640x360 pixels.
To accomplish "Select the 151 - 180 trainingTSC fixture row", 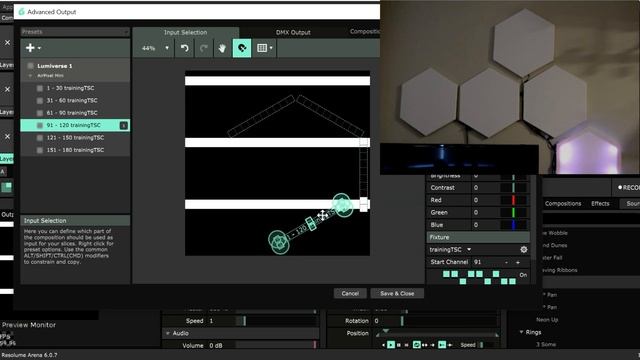I will coord(75,150).
